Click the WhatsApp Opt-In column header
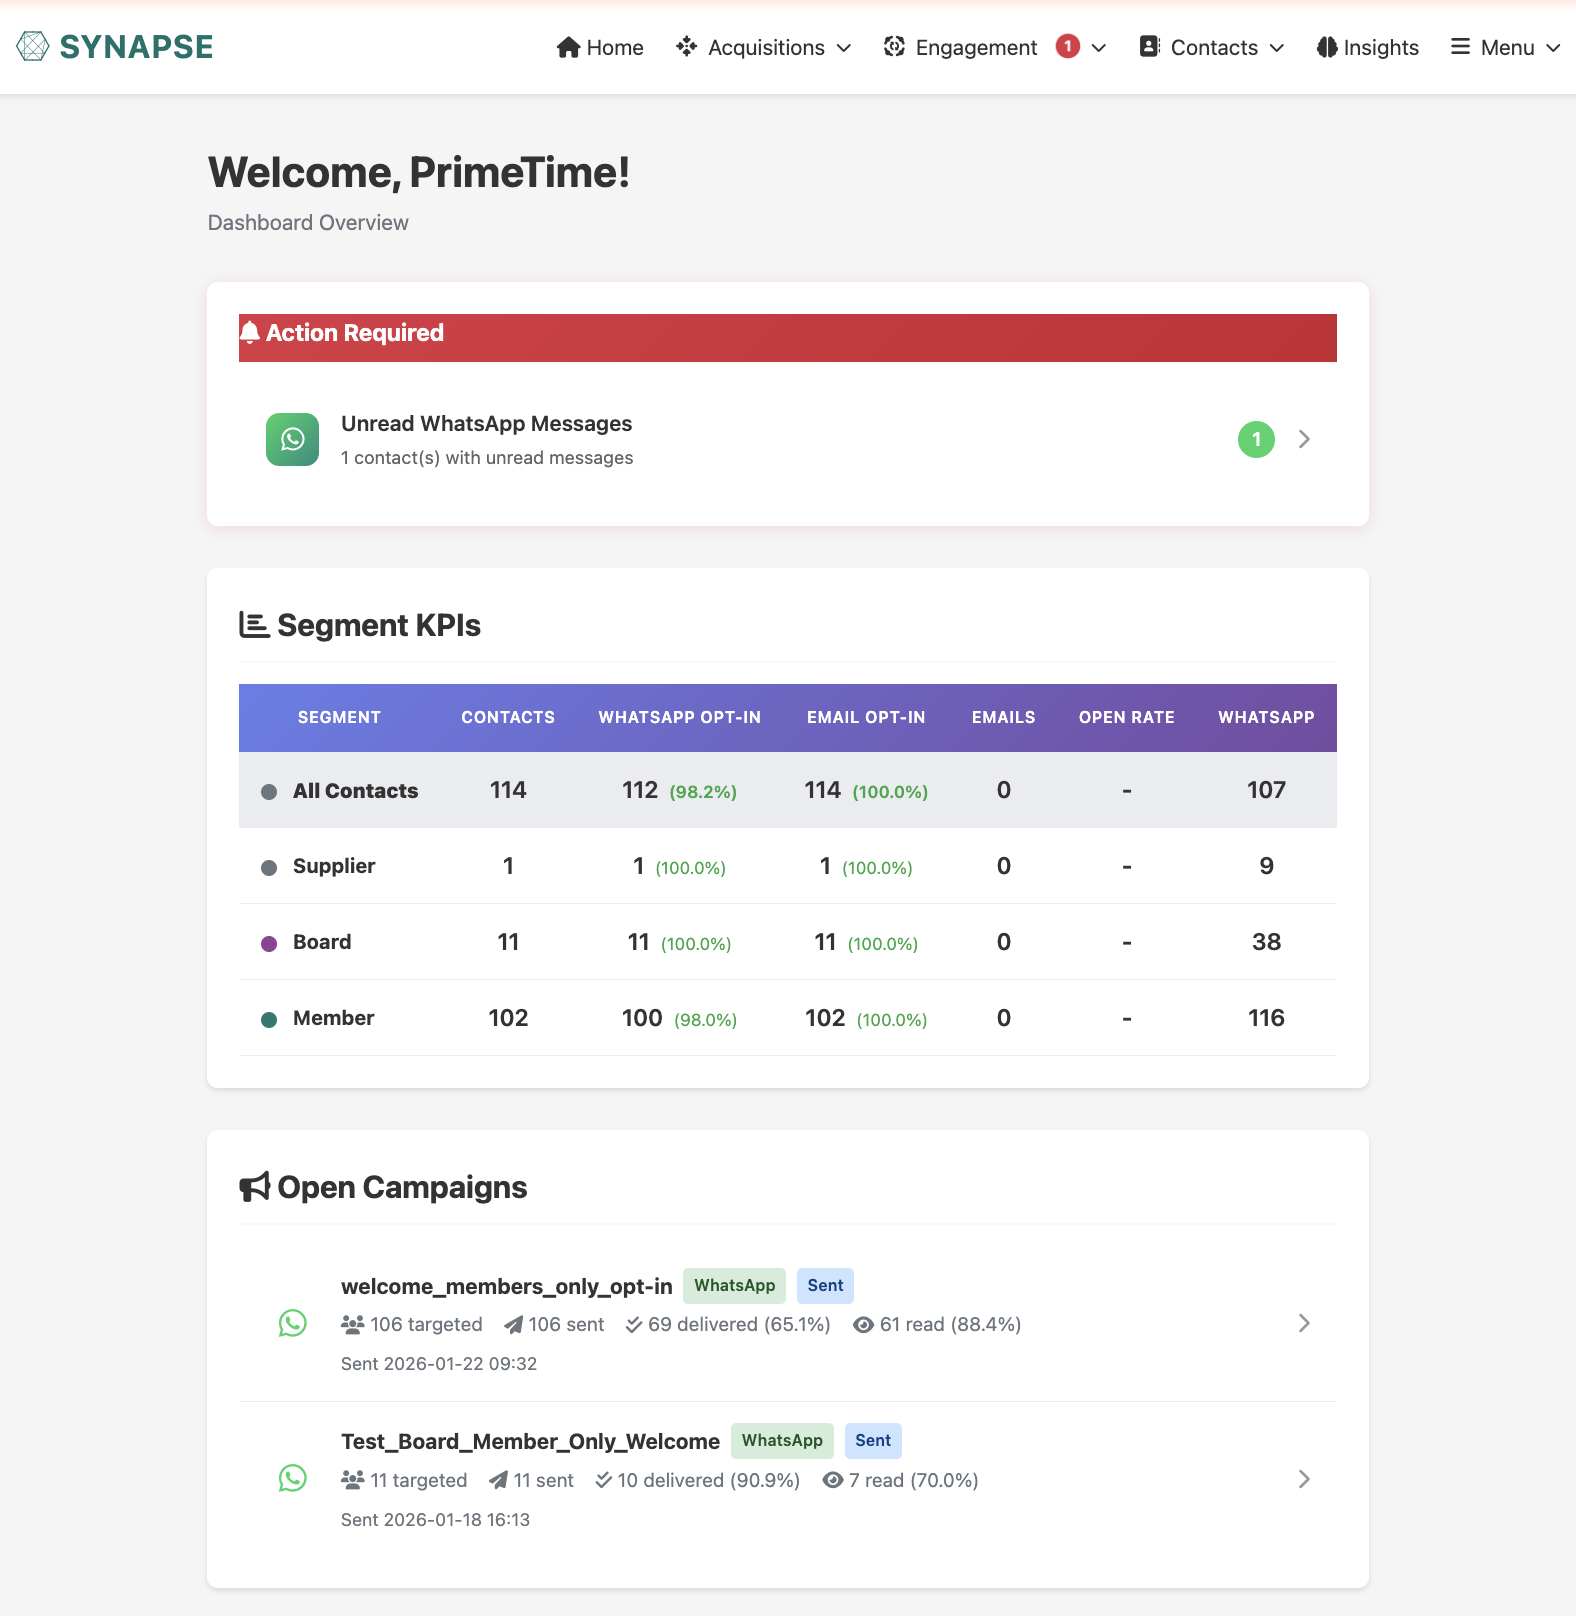The height and width of the screenshot is (1616, 1576). (x=679, y=717)
